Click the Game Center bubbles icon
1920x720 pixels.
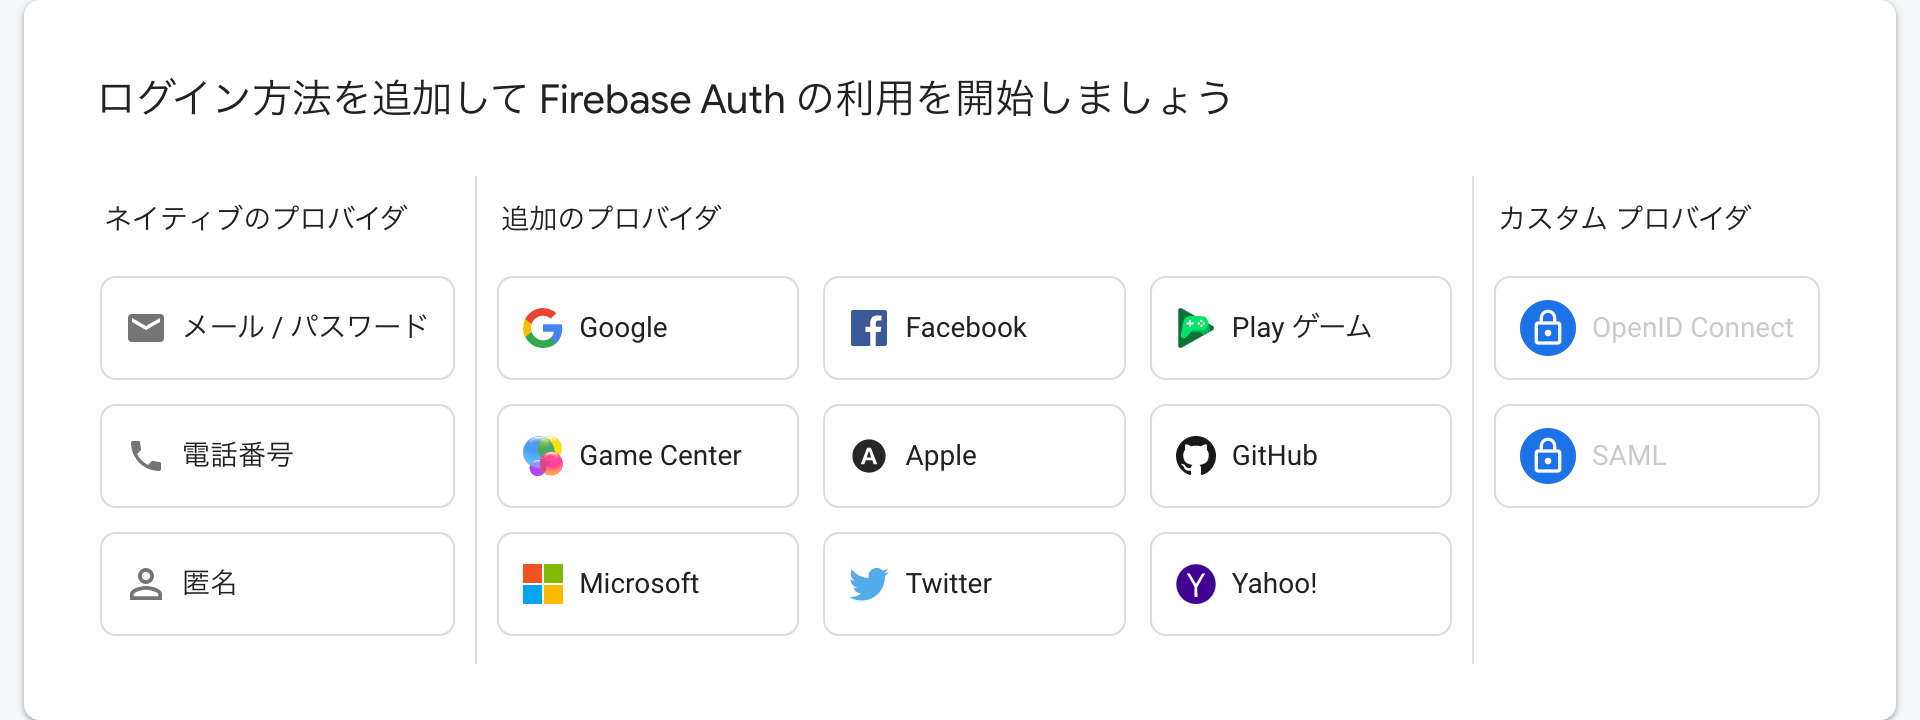point(543,456)
